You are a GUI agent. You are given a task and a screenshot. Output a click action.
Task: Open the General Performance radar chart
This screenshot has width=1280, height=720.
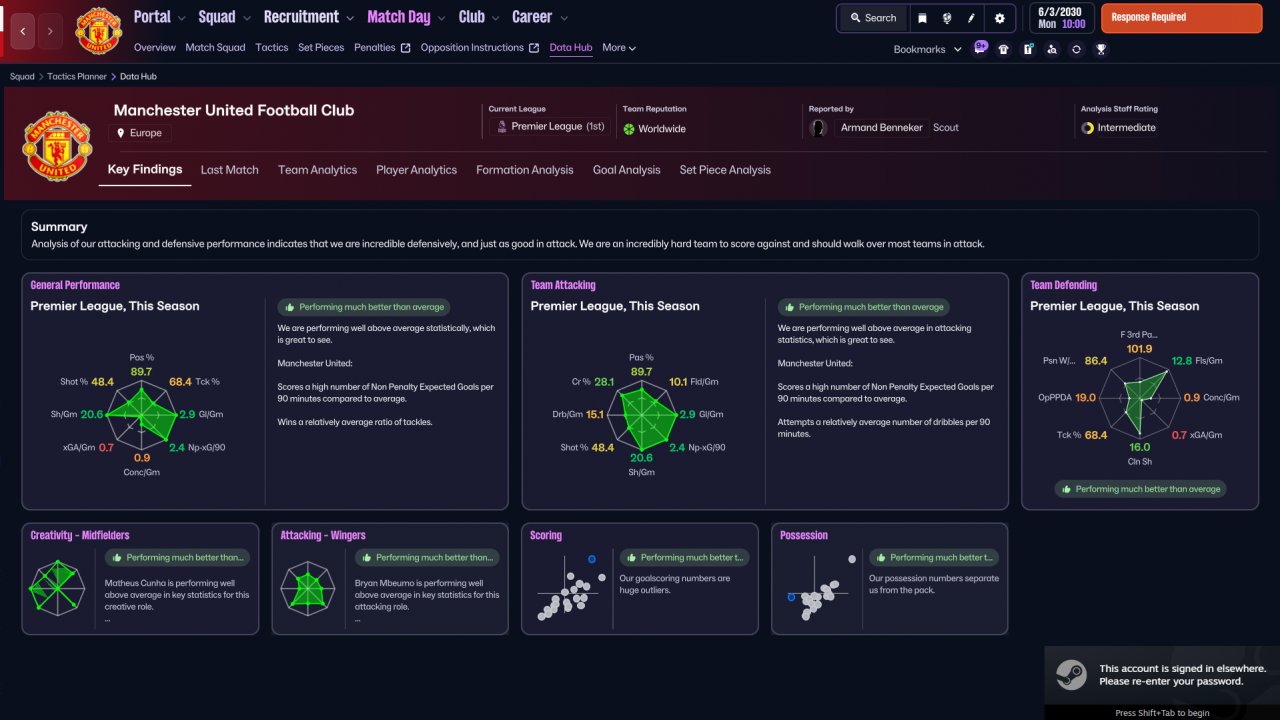[142, 414]
